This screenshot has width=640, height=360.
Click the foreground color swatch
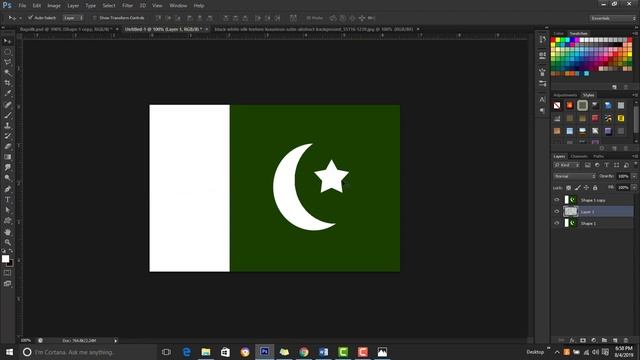[5, 259]
